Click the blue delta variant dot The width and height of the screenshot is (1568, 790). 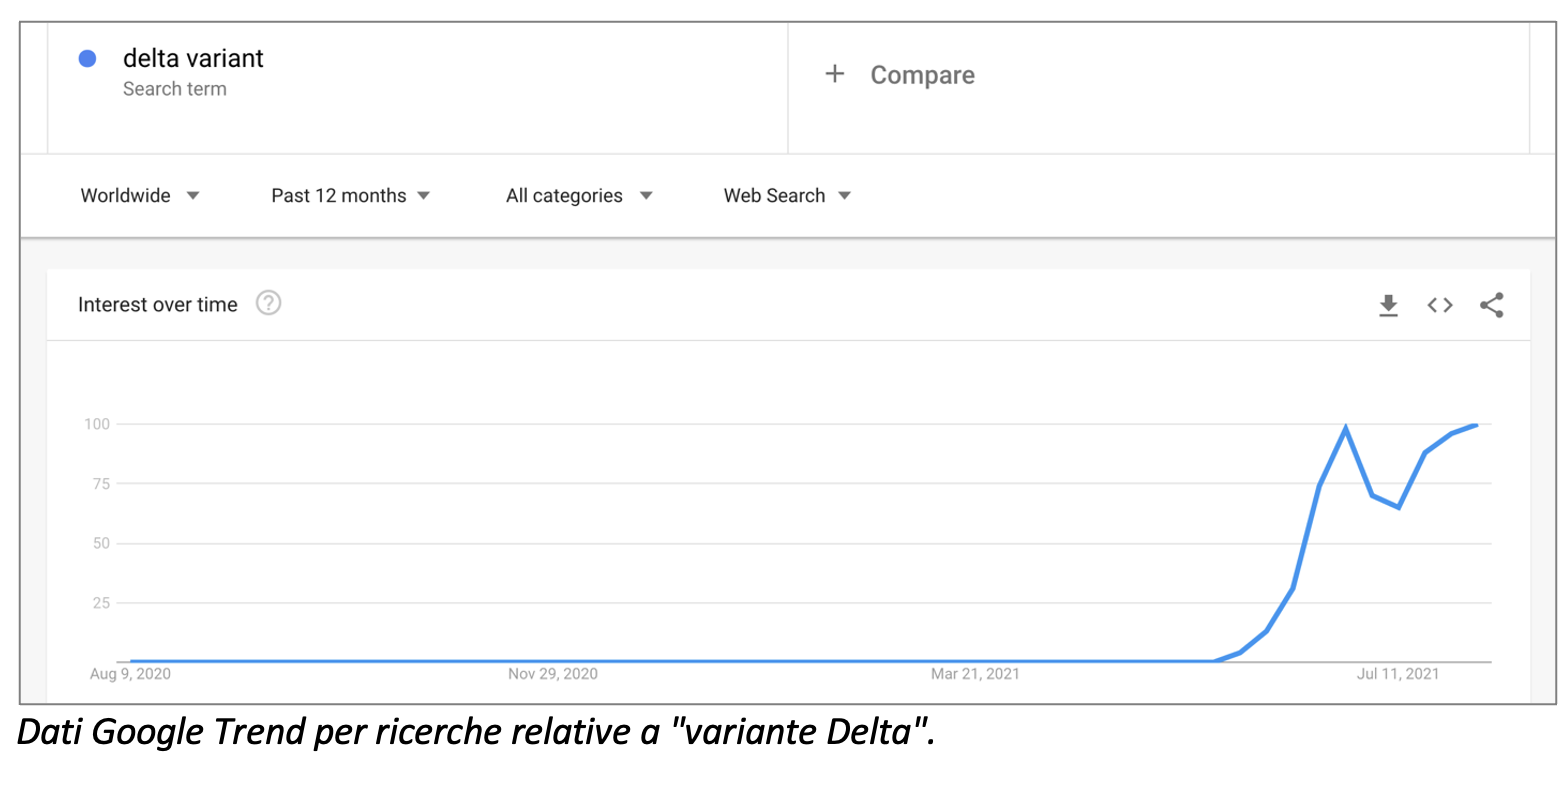point(88,59)
